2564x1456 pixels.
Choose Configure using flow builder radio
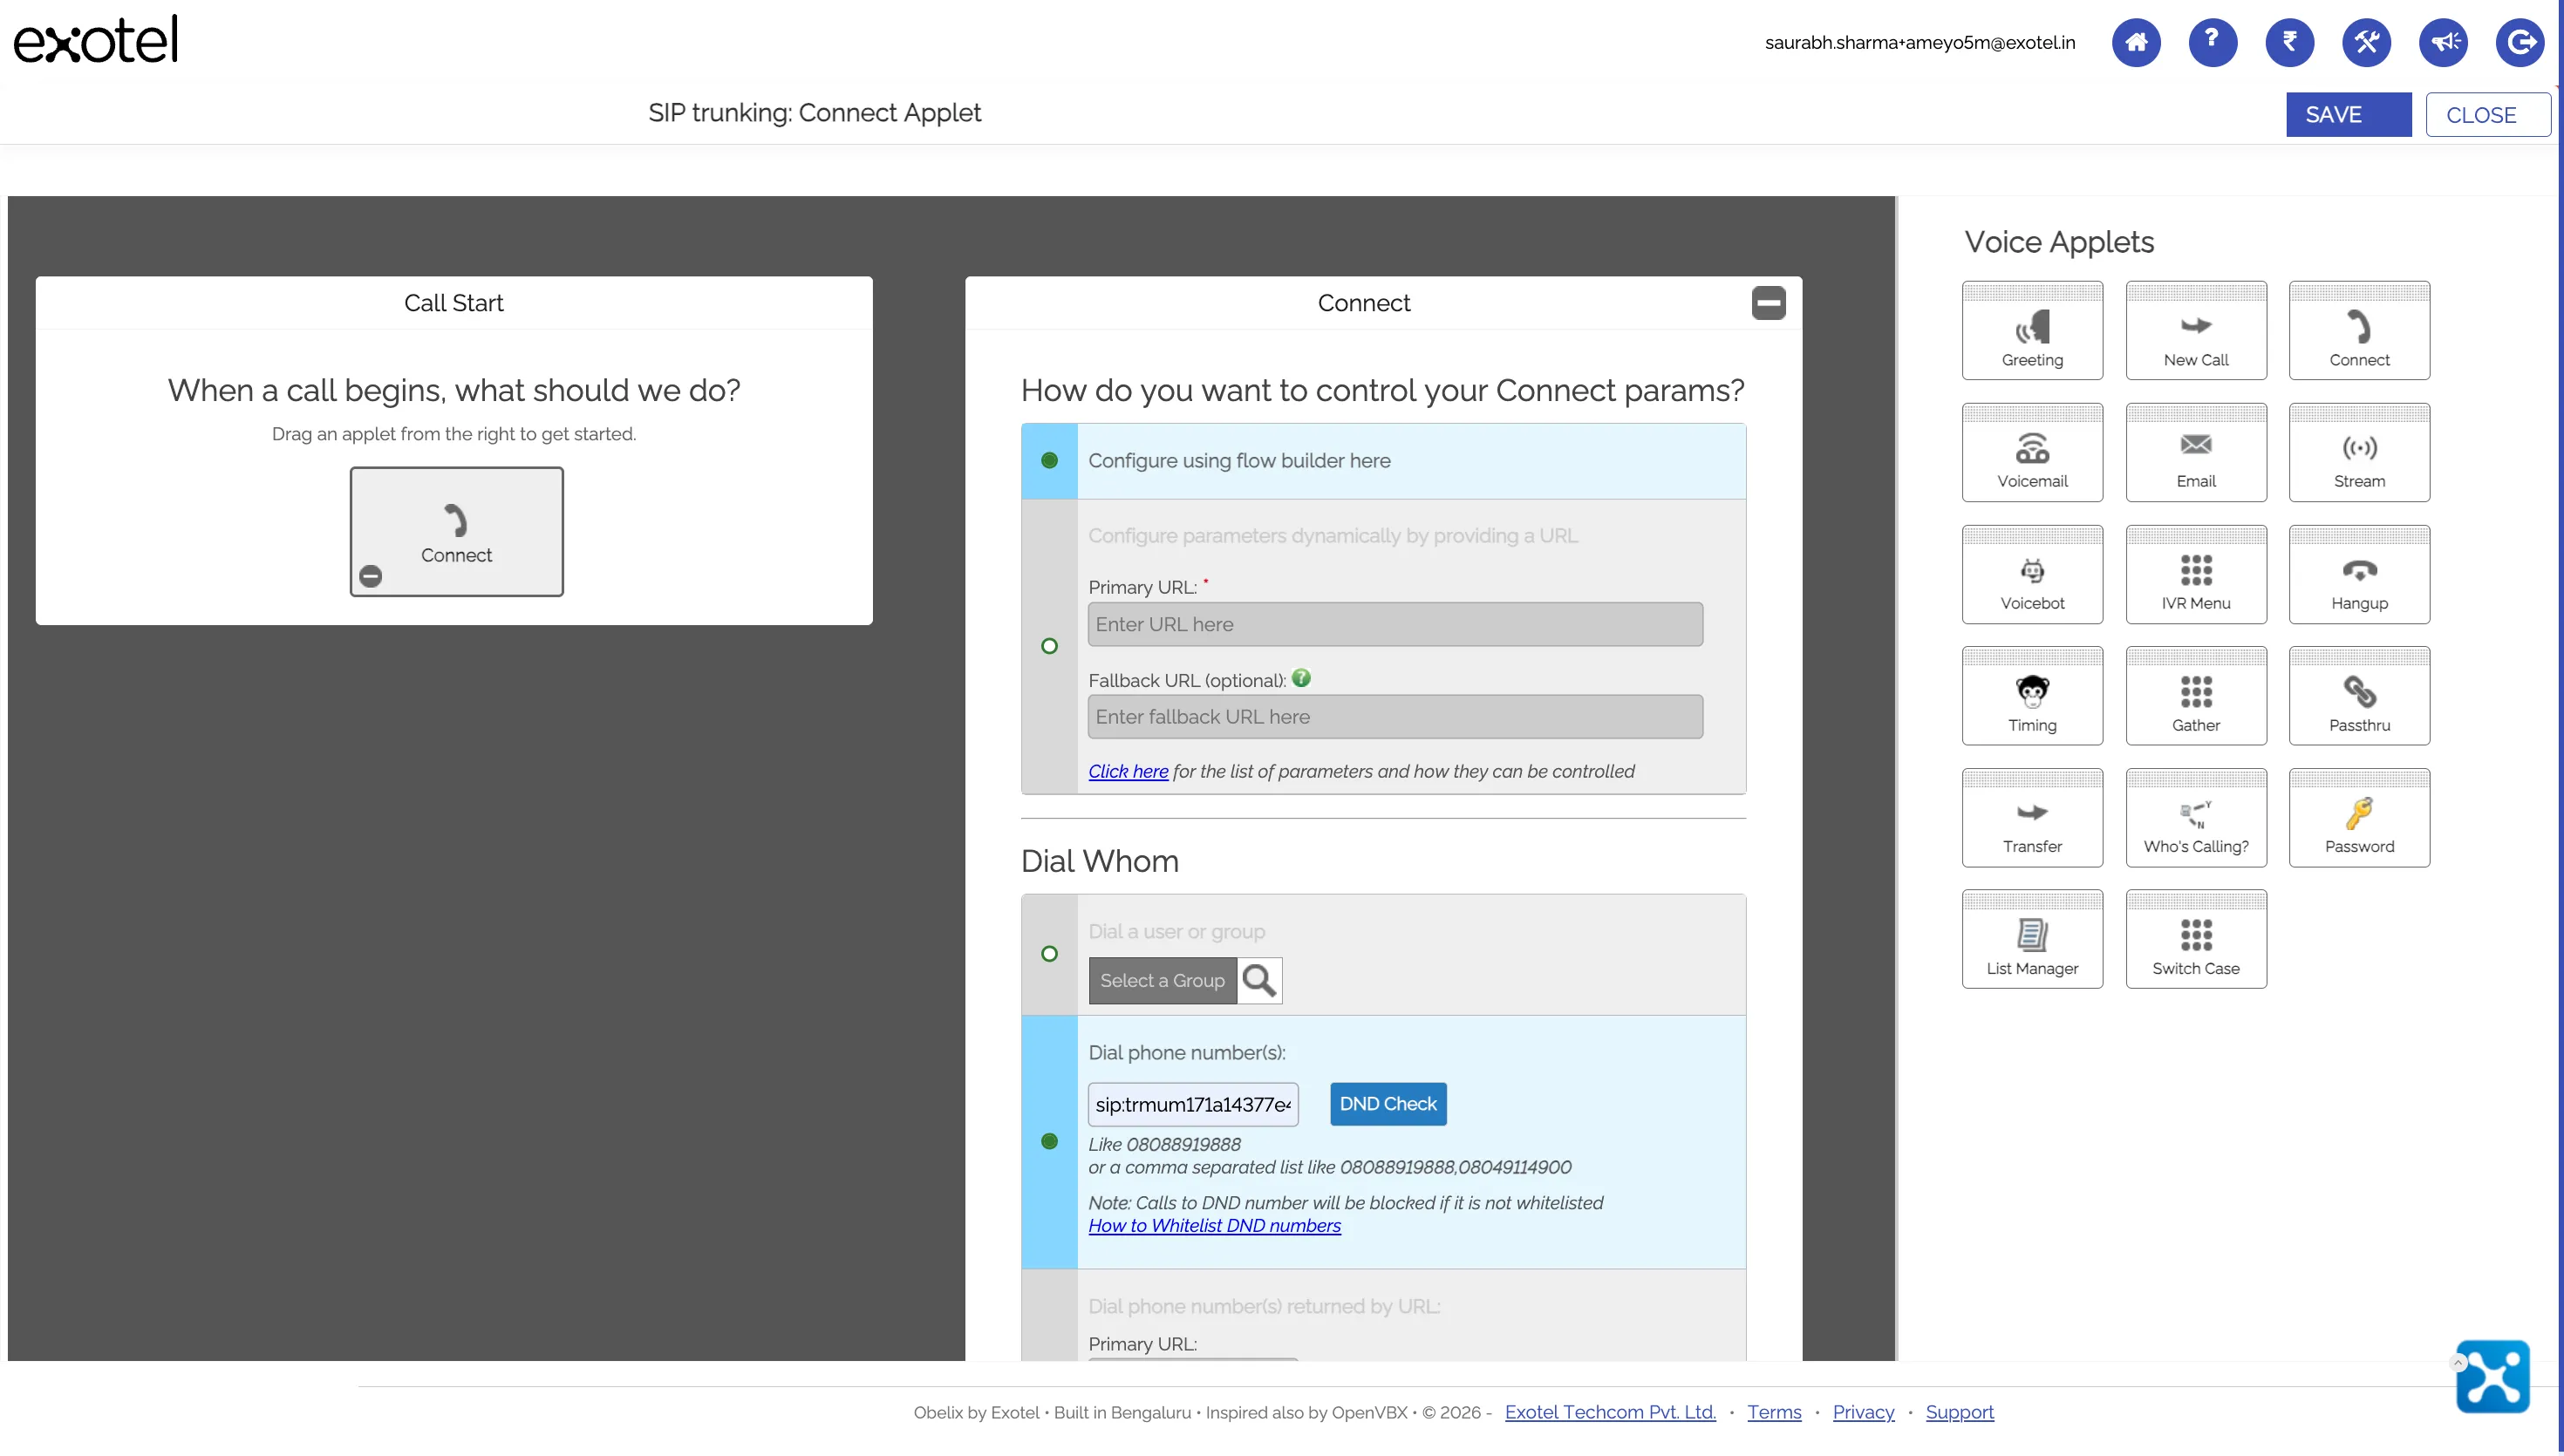click(1049, 461)
